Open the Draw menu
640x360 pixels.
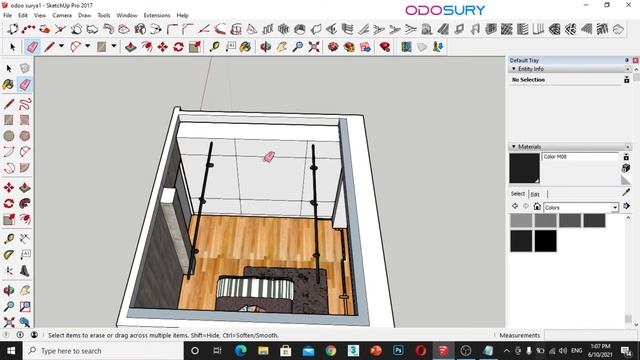point(84,16)
